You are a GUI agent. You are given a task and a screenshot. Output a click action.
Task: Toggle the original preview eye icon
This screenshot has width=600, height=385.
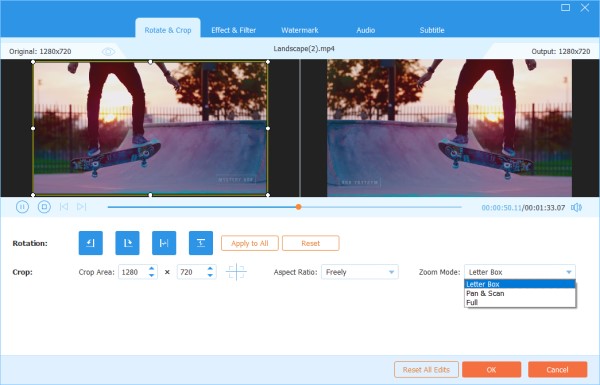pos(108,52)
